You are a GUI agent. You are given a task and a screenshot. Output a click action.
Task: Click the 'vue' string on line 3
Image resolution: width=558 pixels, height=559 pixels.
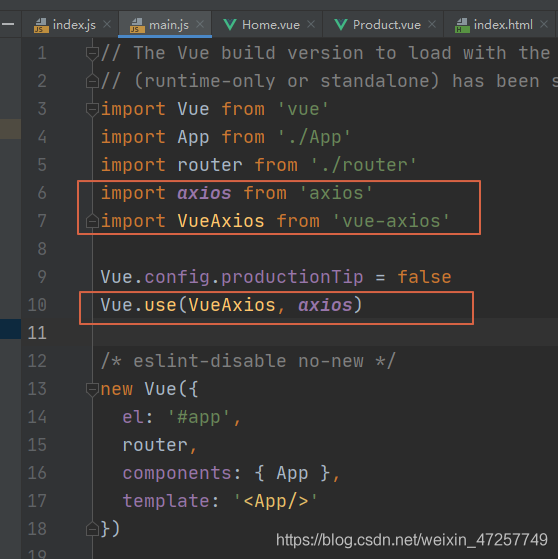303,109
